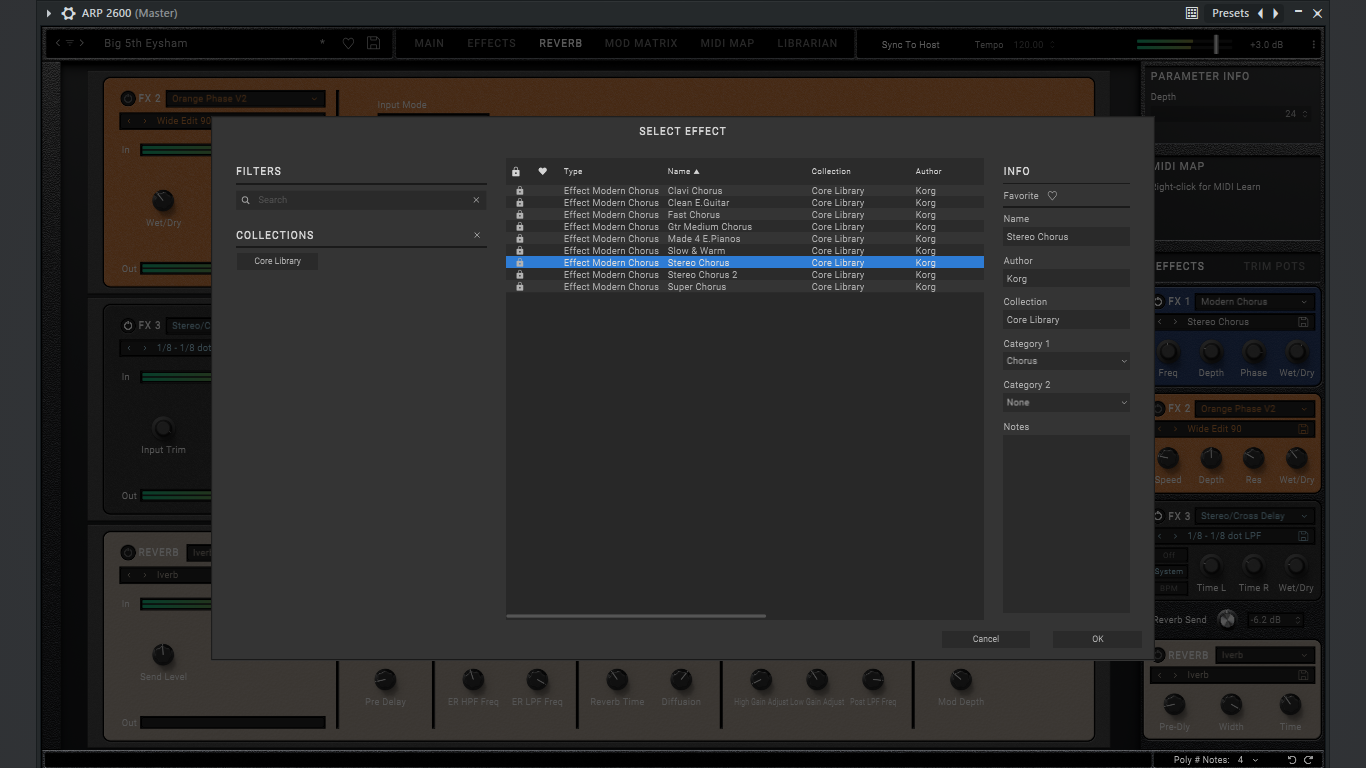The width and height of the screenshot is (1366, 768).
Task: Switch to MIDI MAP tab
Action: pyautogui.click(x=727, y=44)
